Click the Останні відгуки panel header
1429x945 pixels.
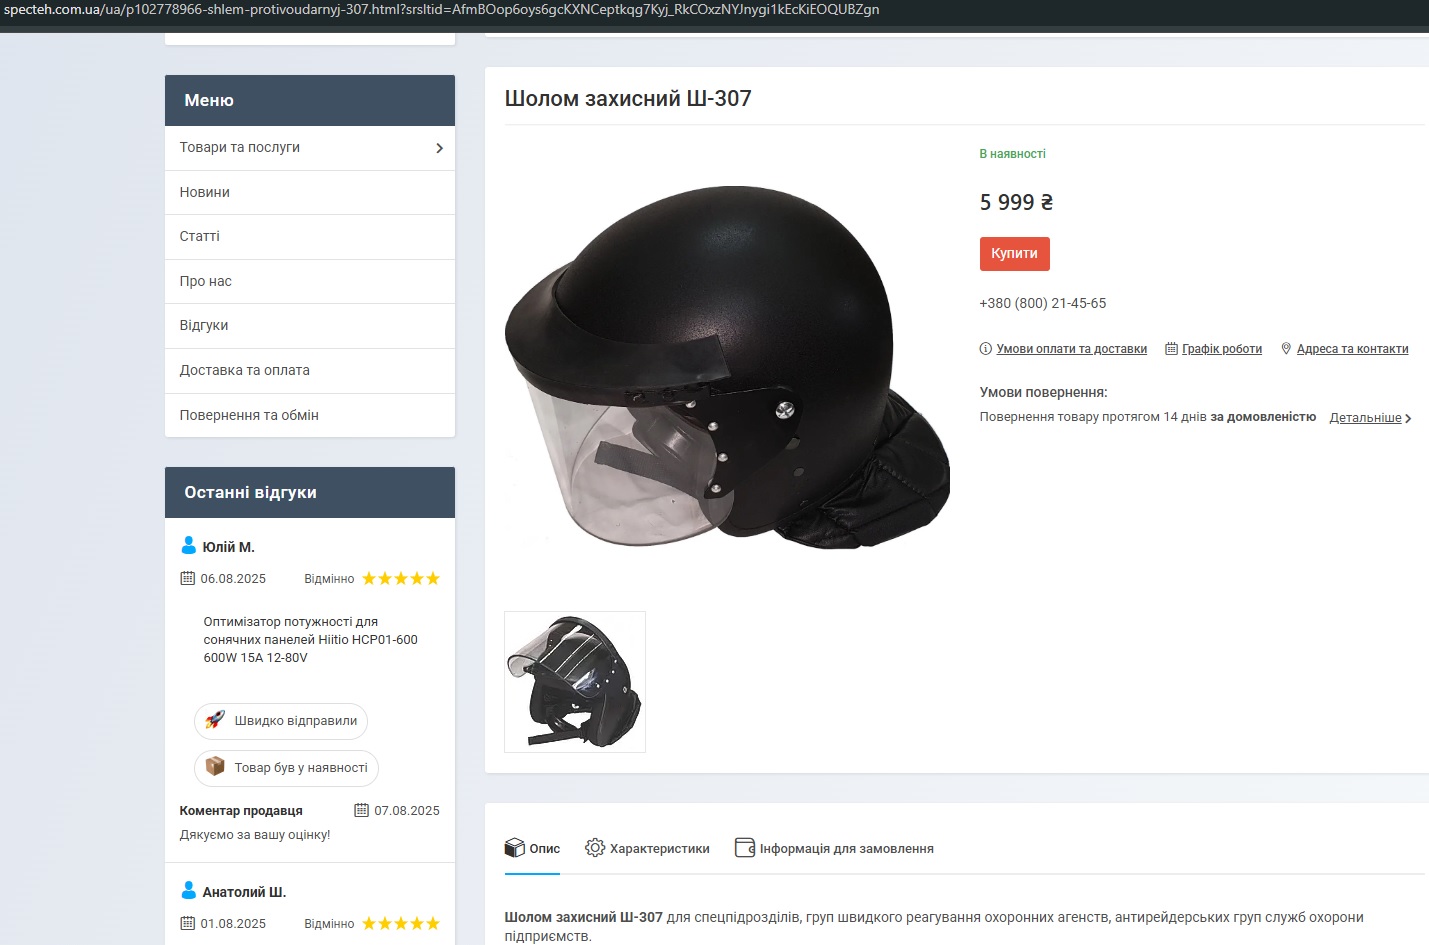(310, 493)
